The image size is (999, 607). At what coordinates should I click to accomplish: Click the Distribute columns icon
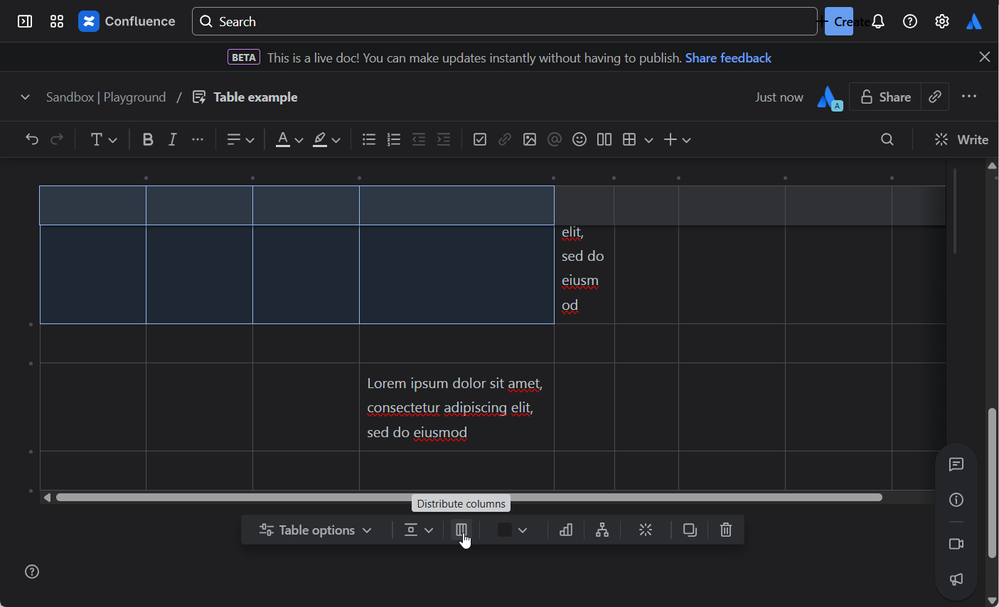[x=461, y=530]
